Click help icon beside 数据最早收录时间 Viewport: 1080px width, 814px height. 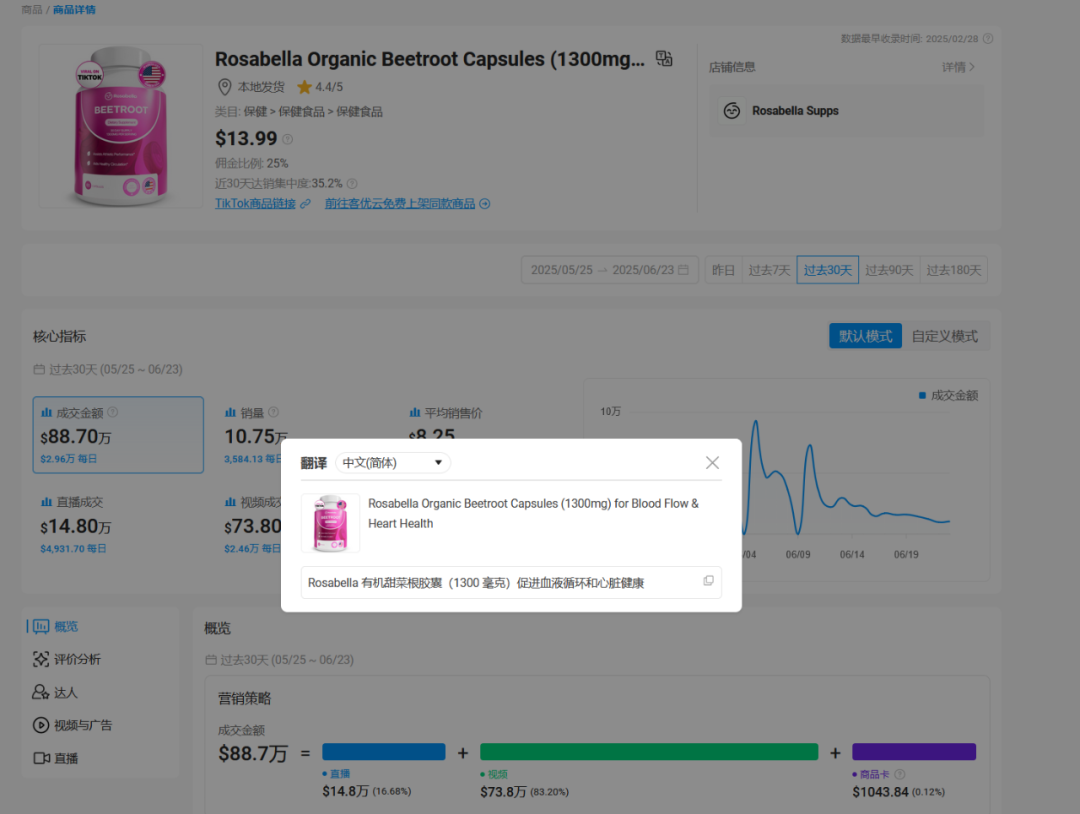click(988, 39)
